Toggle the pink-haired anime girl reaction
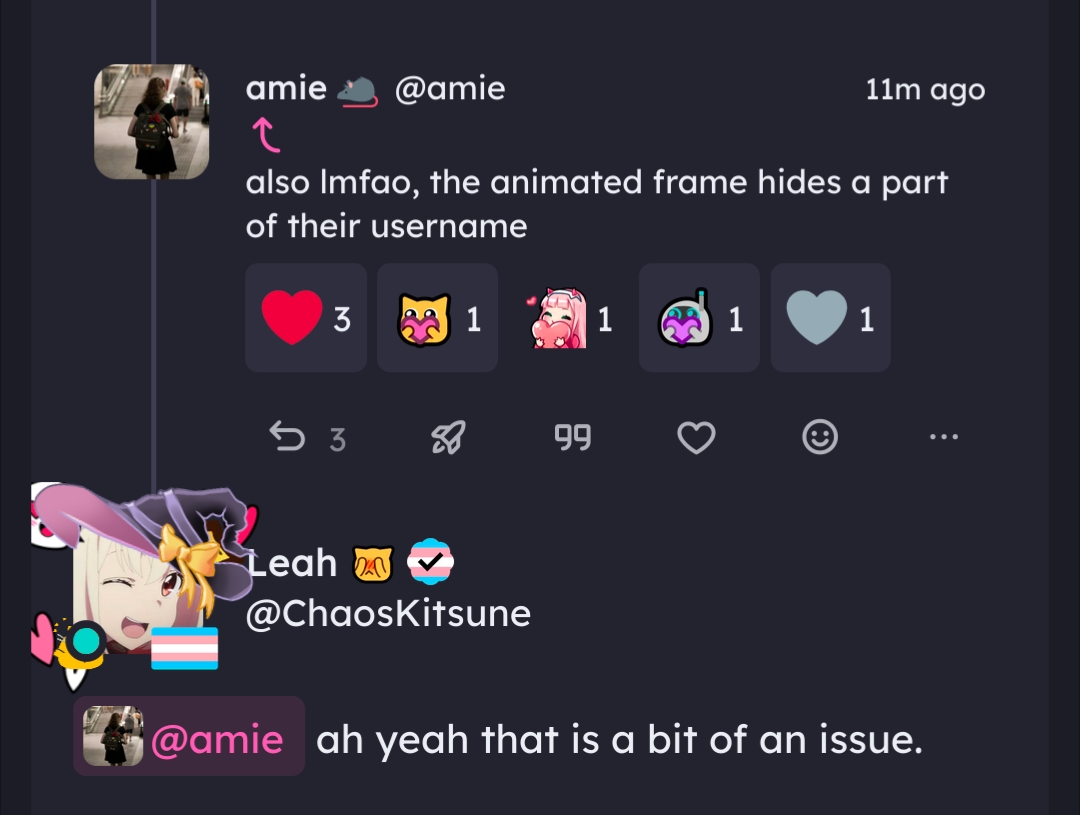 pos(568,318)
